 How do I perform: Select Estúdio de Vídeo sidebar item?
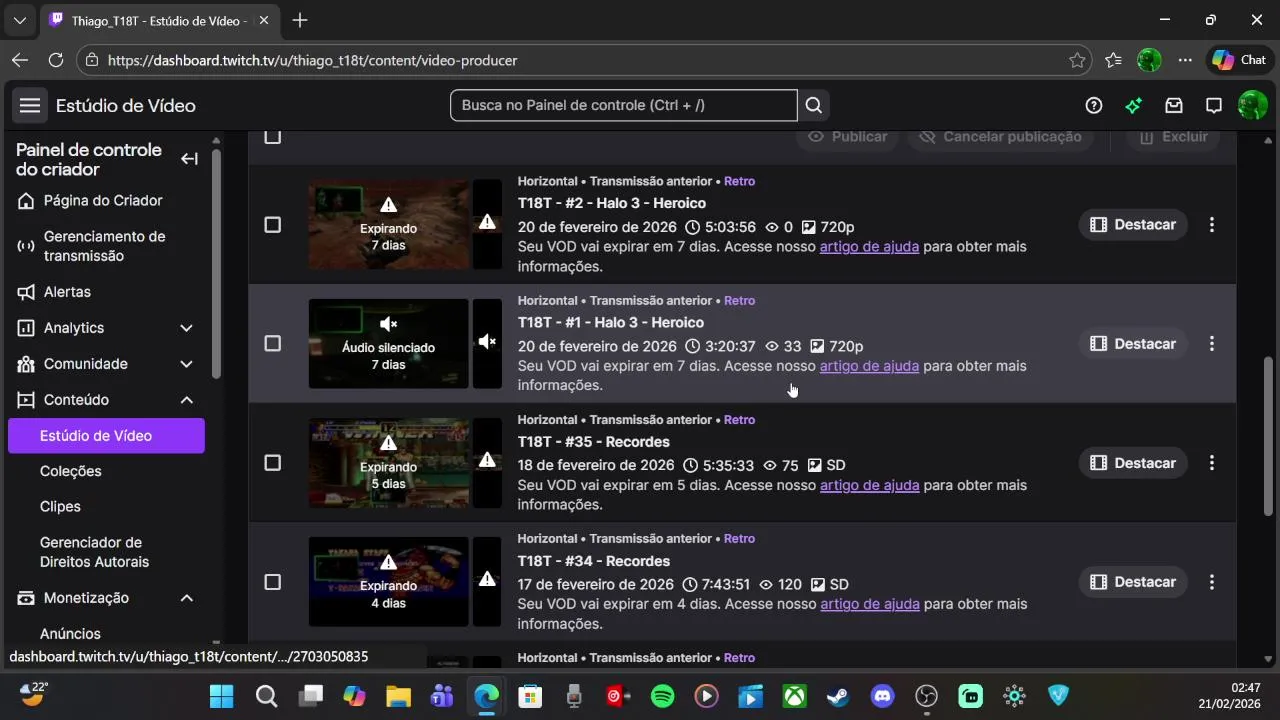pos(106,436)
